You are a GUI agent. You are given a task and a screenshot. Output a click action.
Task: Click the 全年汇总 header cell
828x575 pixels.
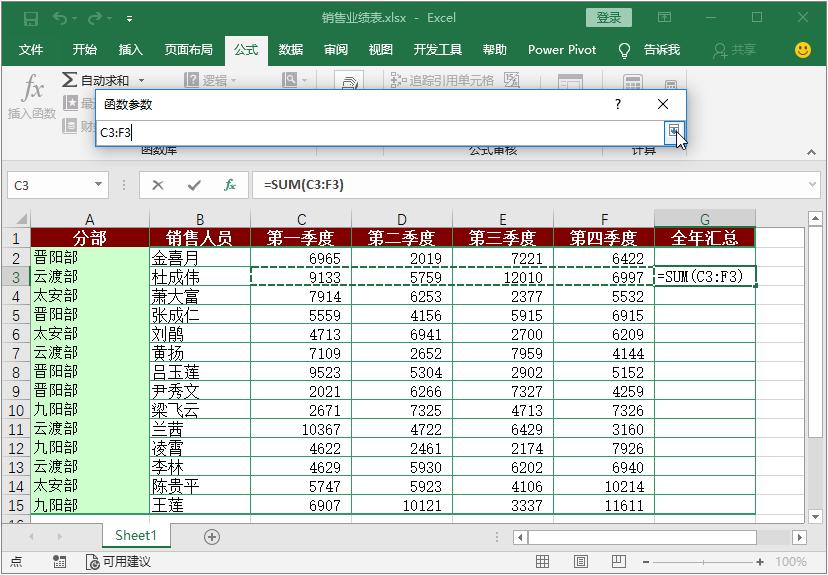tap(705, 238)
